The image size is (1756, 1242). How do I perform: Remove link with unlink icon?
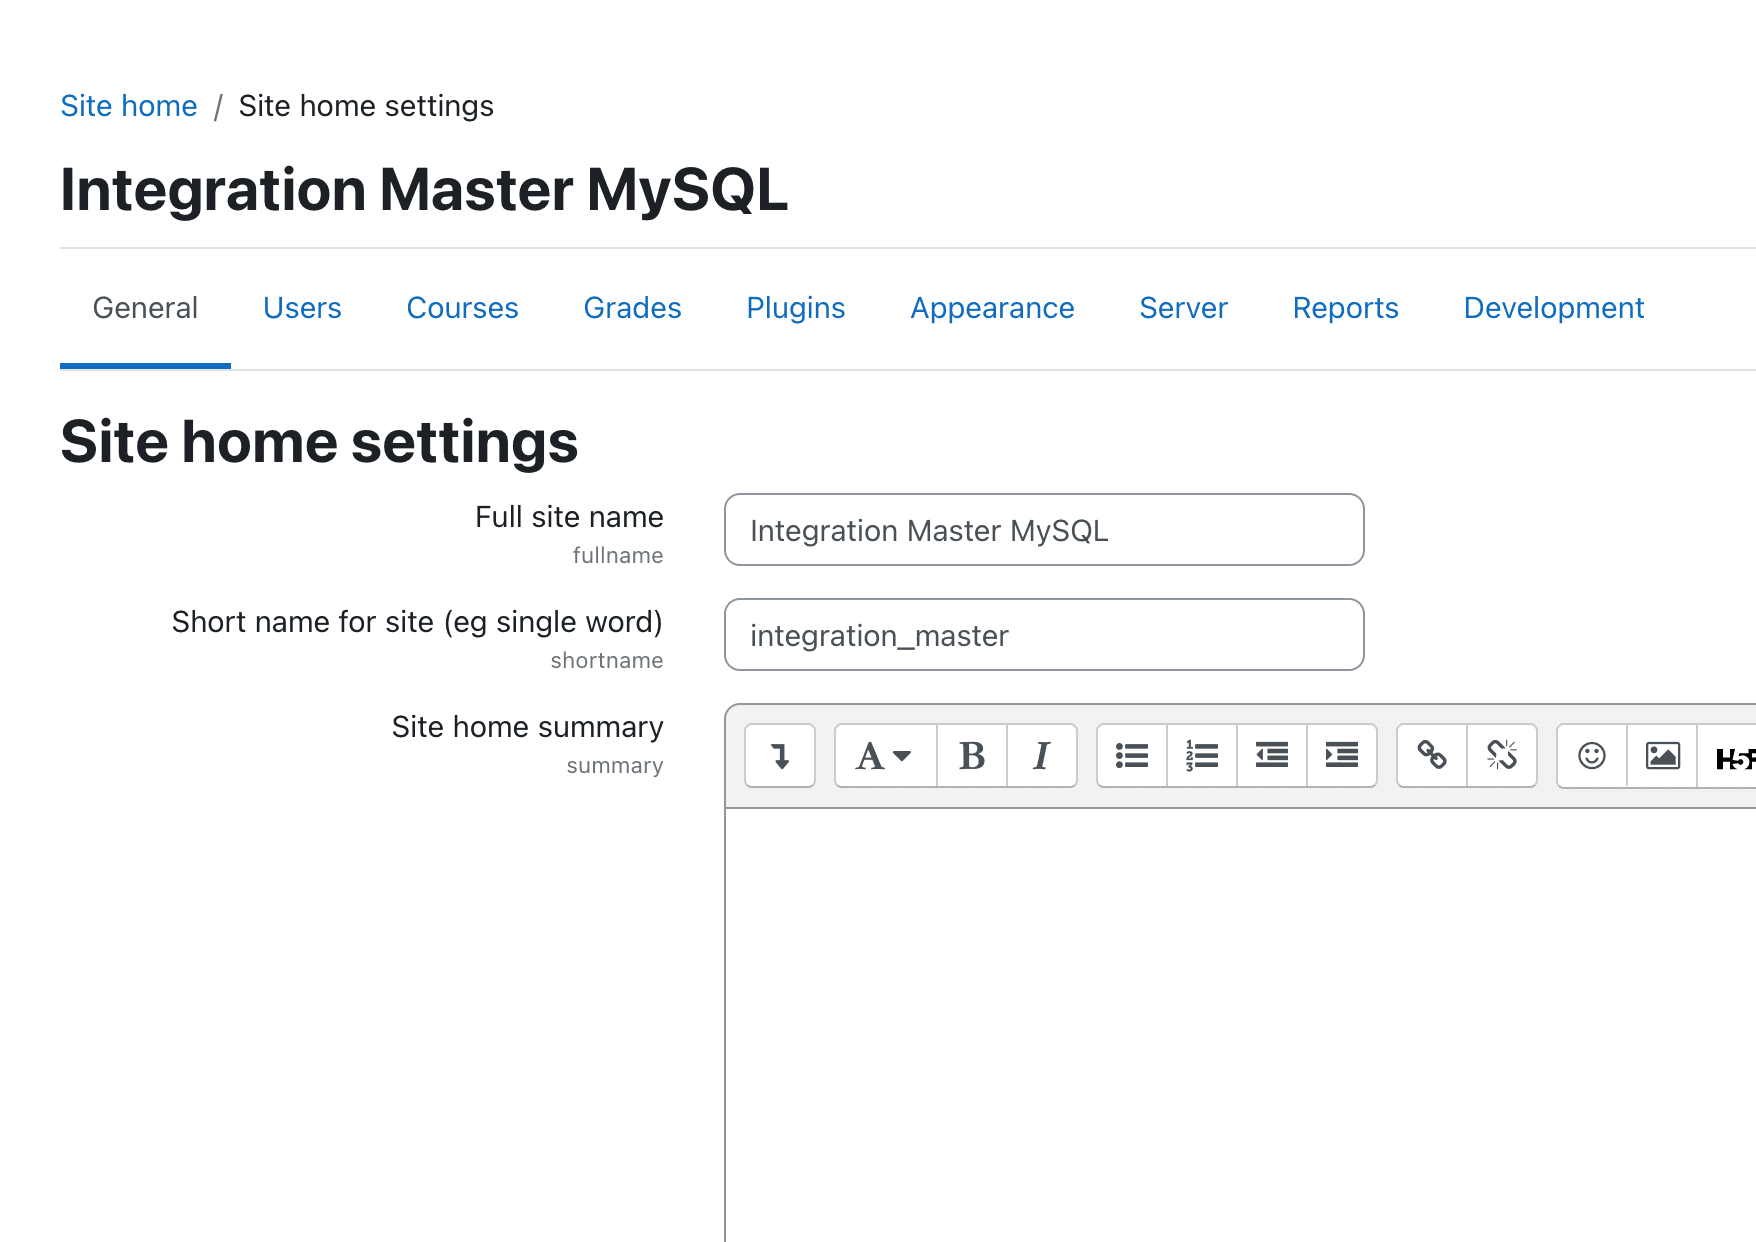coord(1502,756)
